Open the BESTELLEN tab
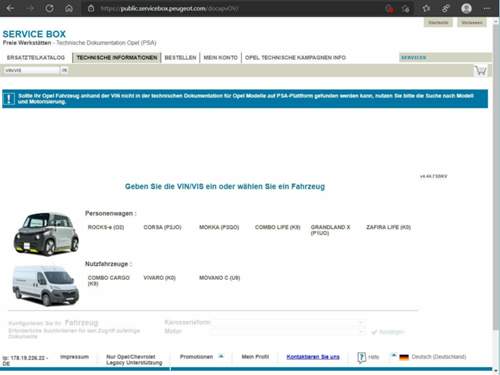Screen dimensions: 500x375 click(180, 58)
